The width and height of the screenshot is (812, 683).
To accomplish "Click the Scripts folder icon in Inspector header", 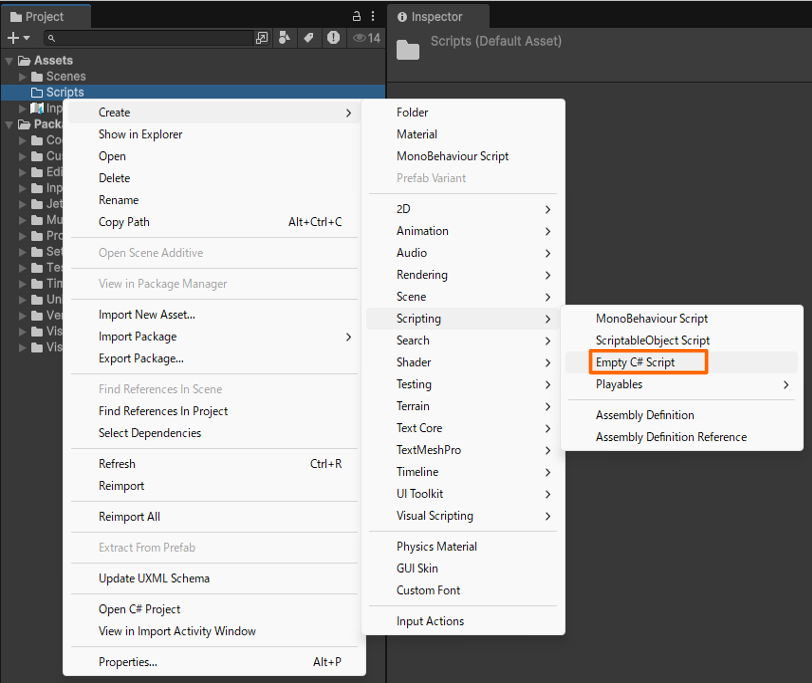I will point(408,49).
